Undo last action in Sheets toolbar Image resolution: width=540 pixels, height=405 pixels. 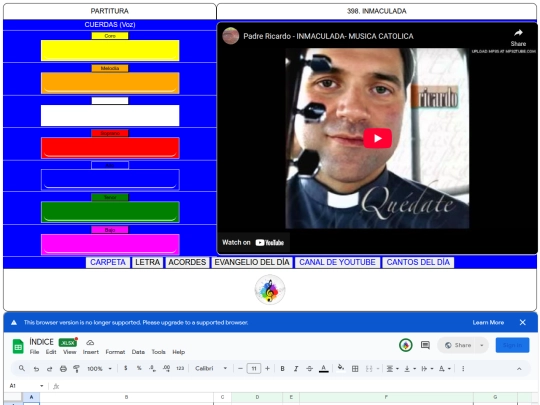(x=36, y=368)
